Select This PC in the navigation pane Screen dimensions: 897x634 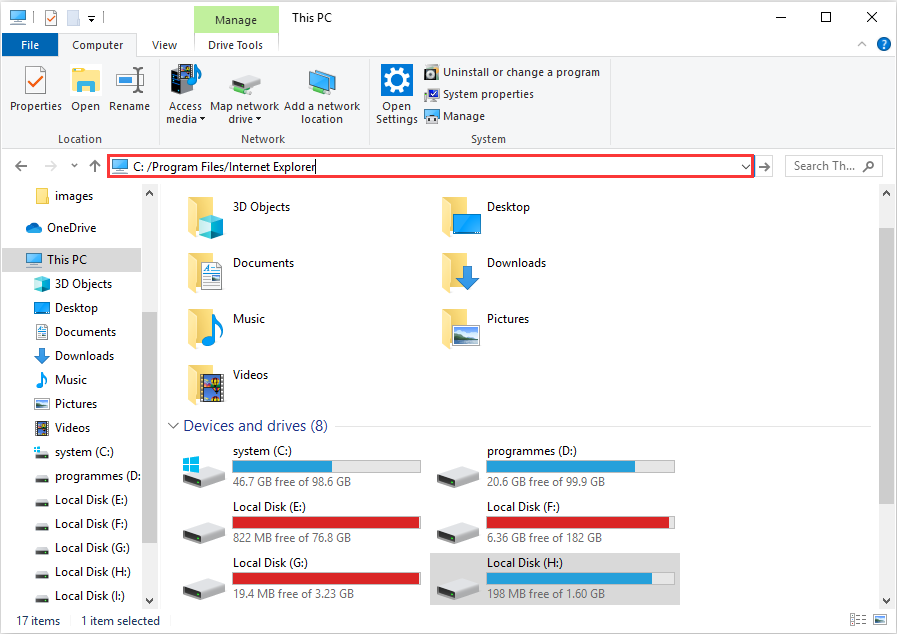[72, 260]
